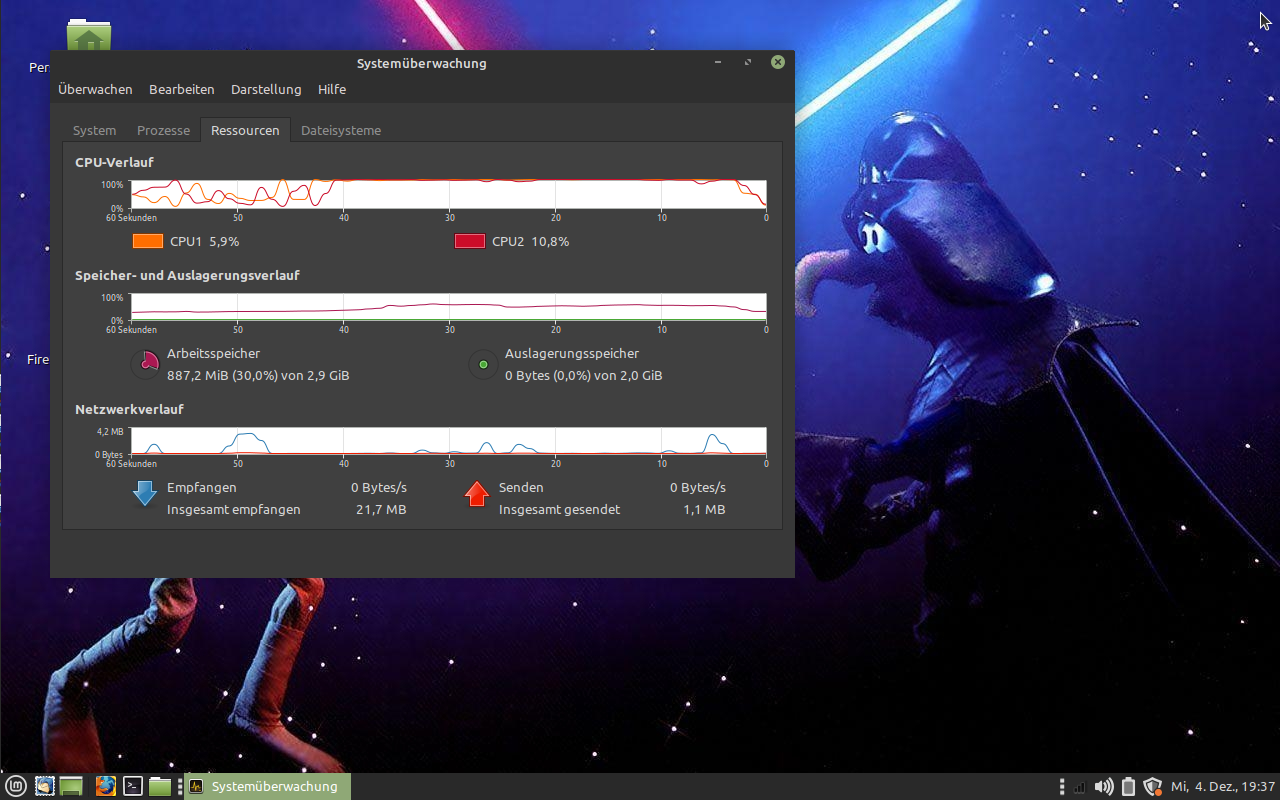
Task: Click the green show desktop panel icon
Action: pyautogui.click(x=71, y=786)
